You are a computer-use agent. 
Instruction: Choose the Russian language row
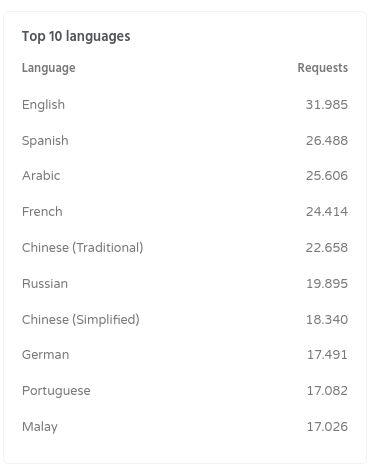(185, 284)
